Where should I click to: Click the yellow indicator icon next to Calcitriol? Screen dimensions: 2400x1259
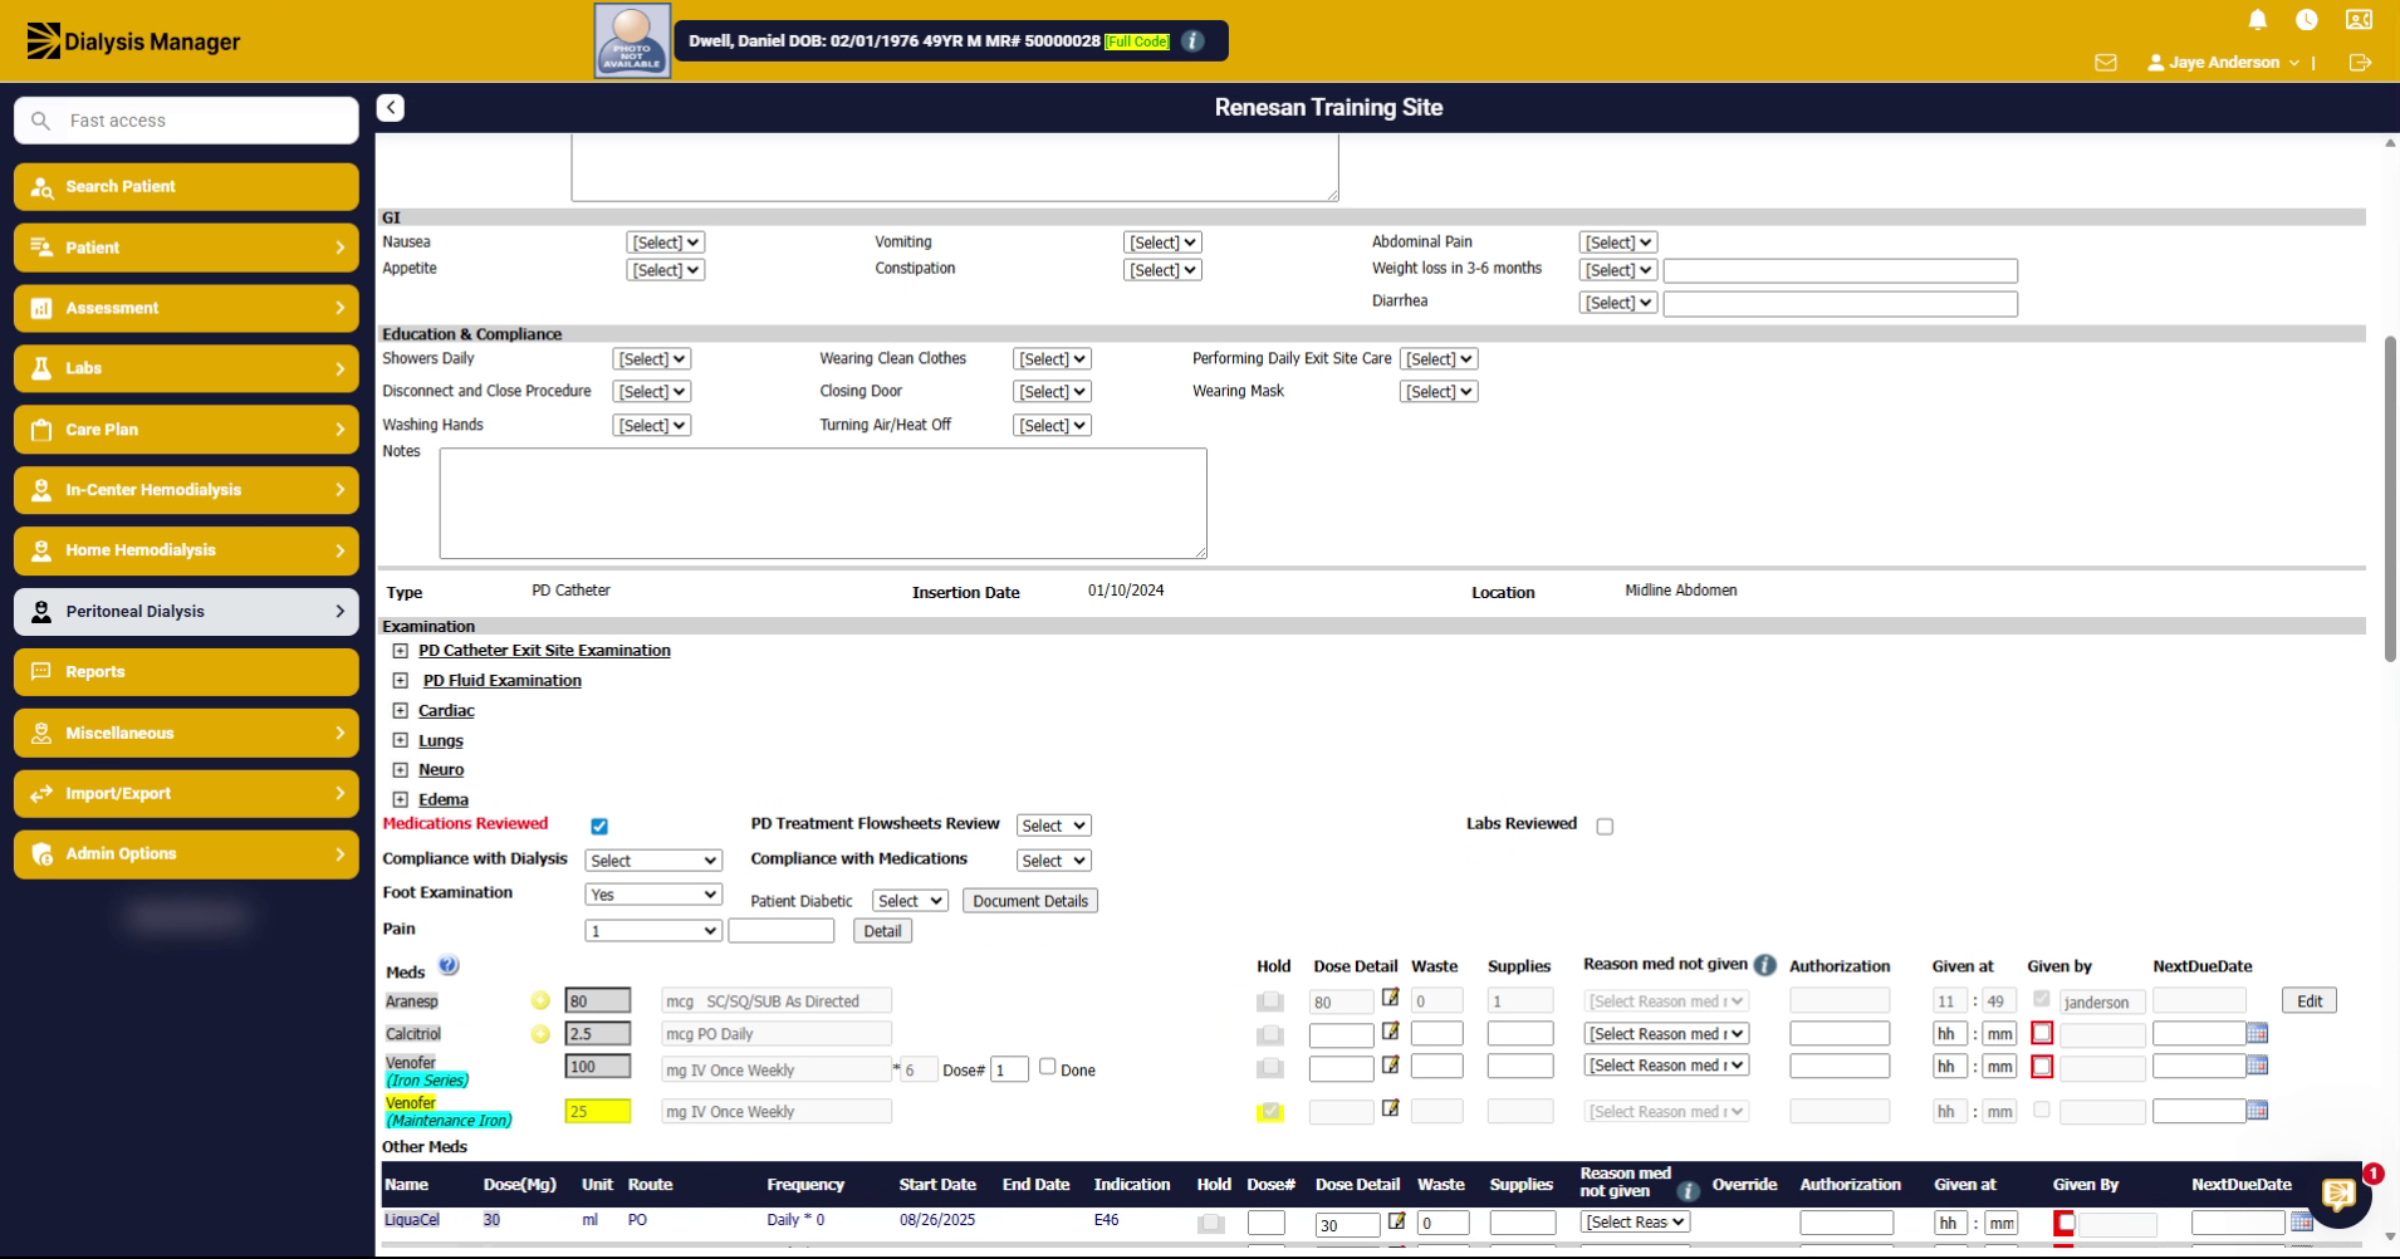click(x=540, y=1034)
